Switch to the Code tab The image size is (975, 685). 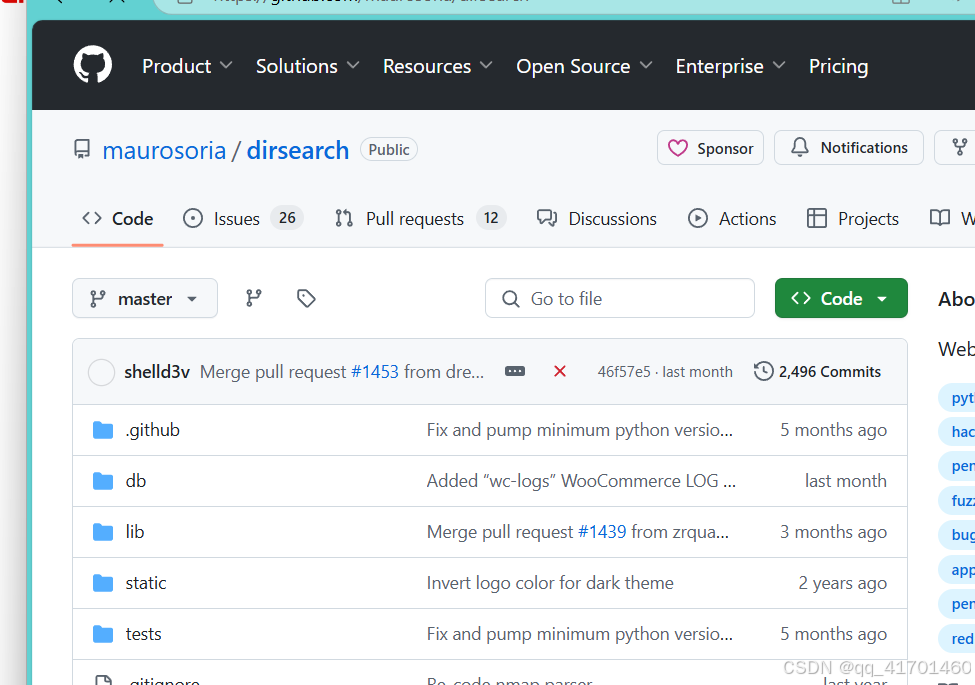[x=118, y=219]
